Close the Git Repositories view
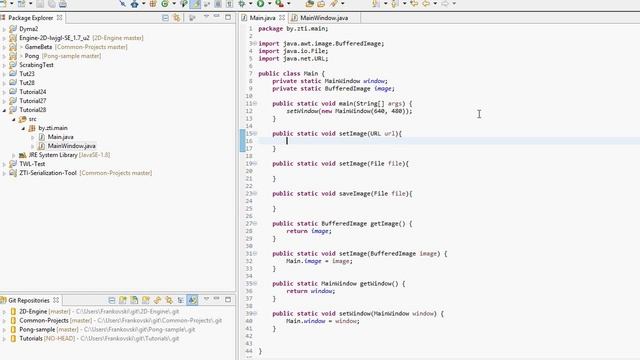The height and width of the screenshot is (360, 640). (x=56, y=300)
